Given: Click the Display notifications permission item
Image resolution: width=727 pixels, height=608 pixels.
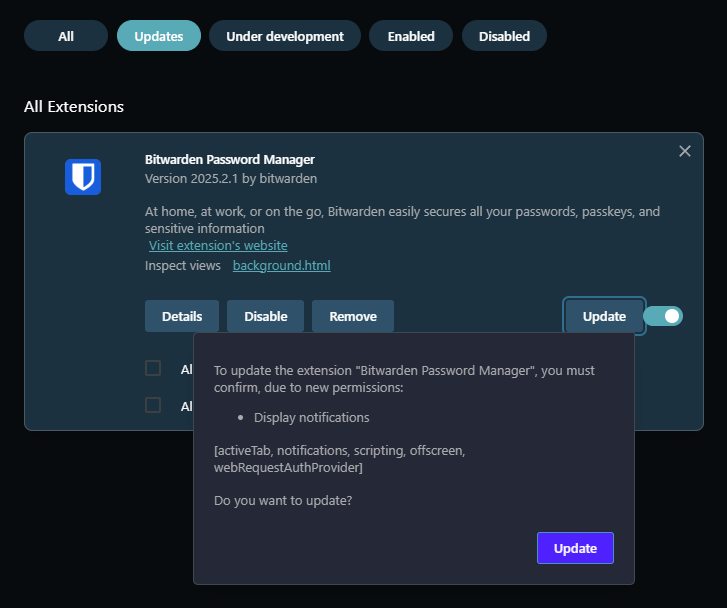Looking at the screenshot, I should coord(312,417).
